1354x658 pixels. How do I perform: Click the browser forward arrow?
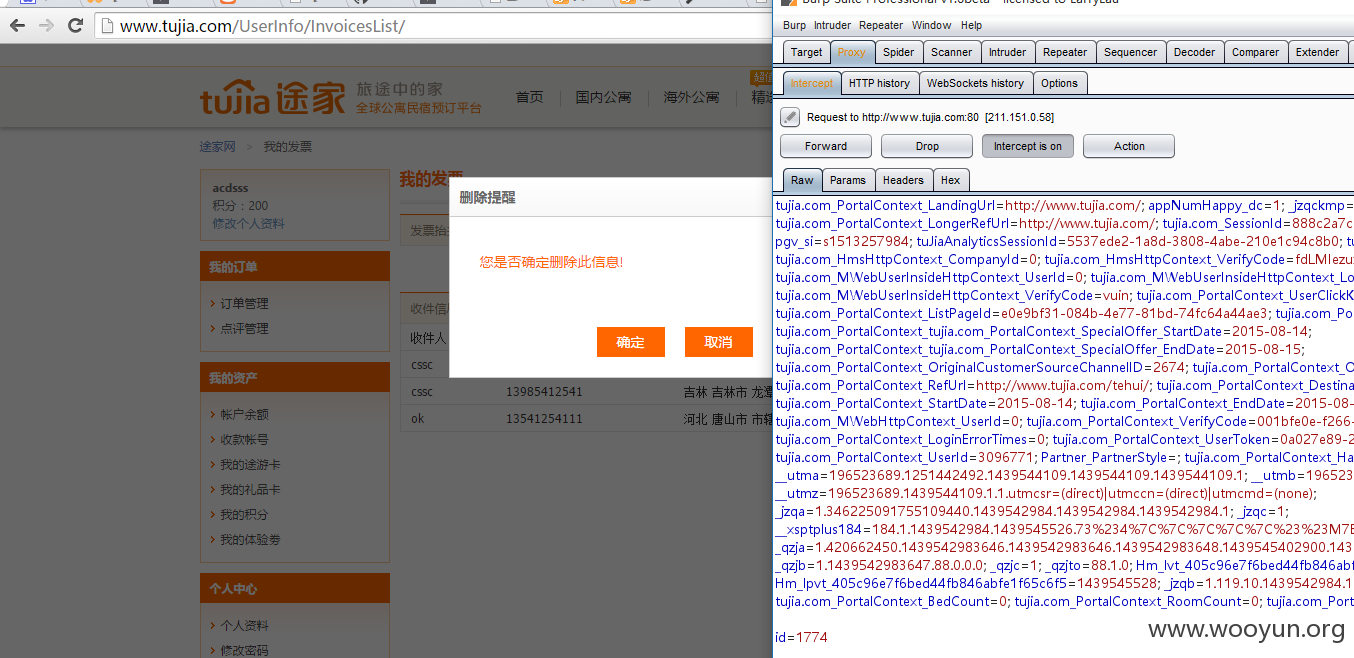coord(46,26)
